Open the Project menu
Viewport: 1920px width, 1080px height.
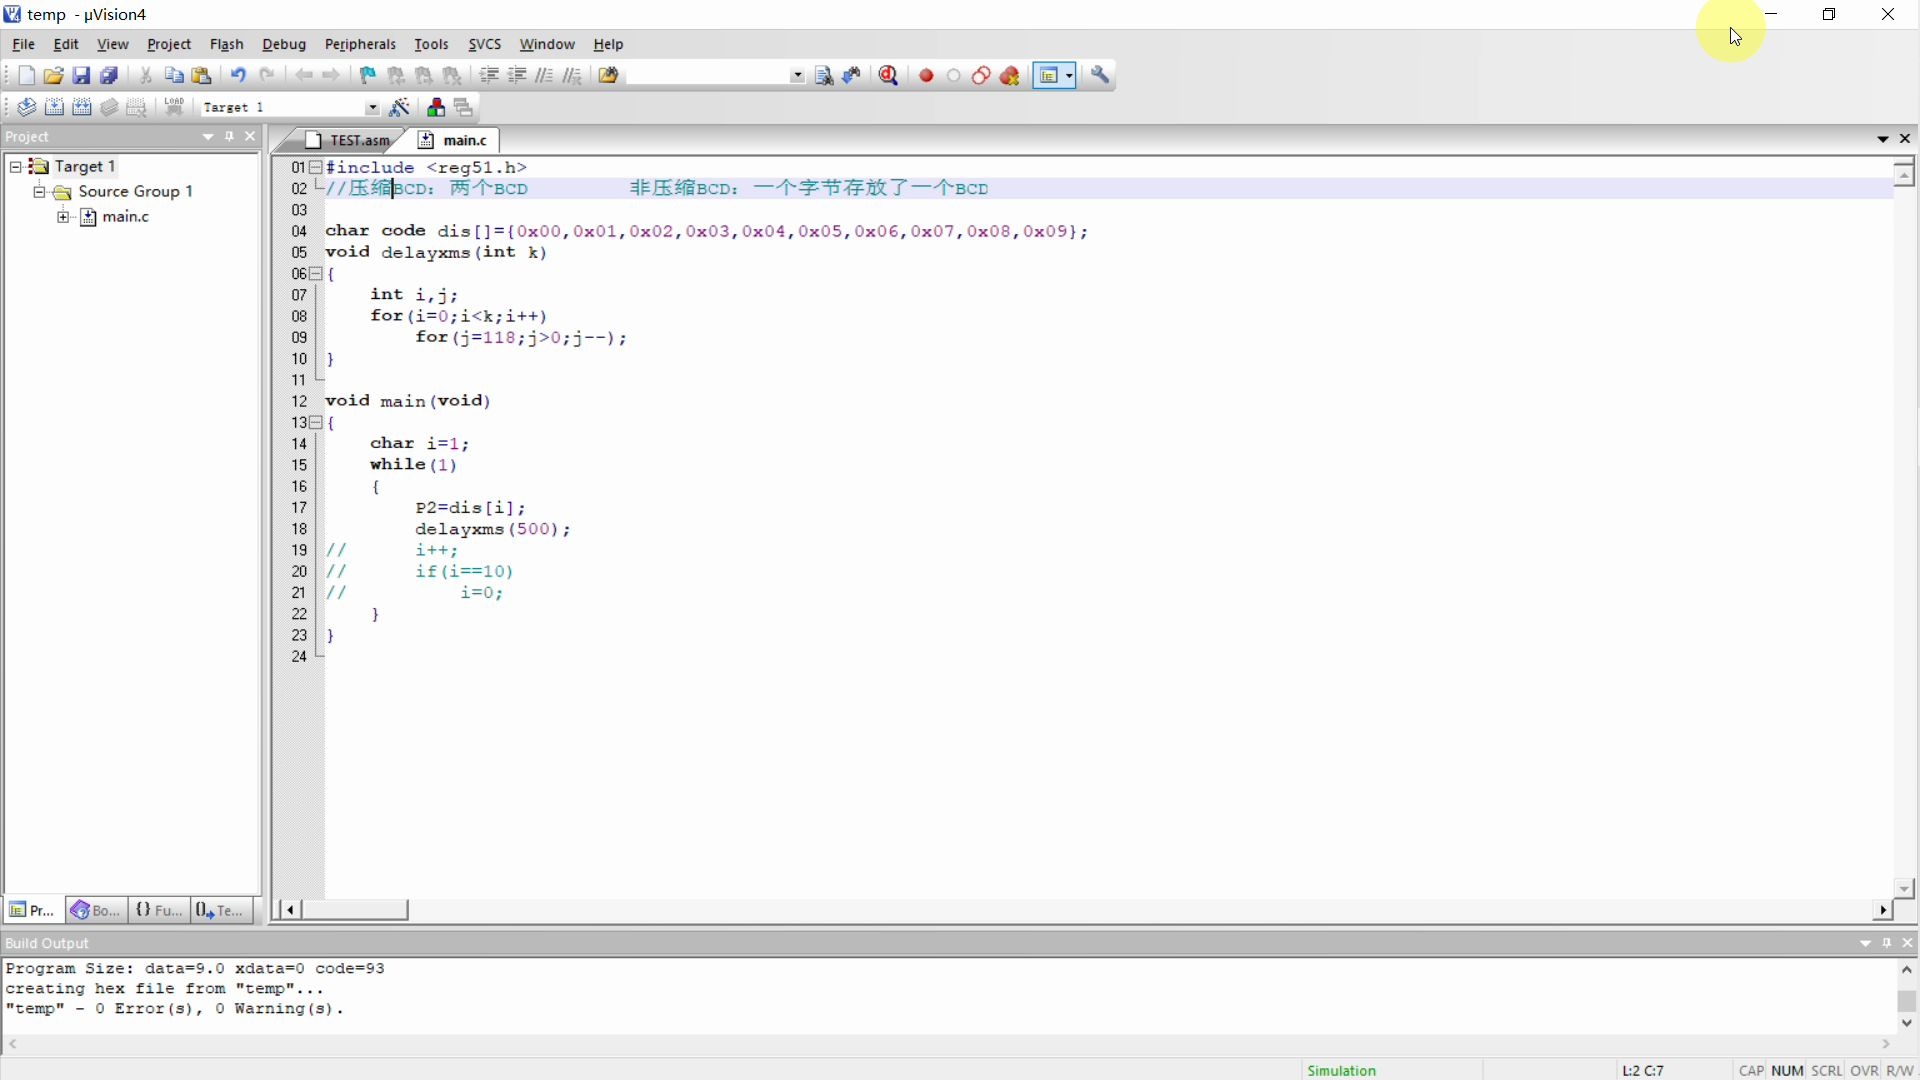click(169, 44)
